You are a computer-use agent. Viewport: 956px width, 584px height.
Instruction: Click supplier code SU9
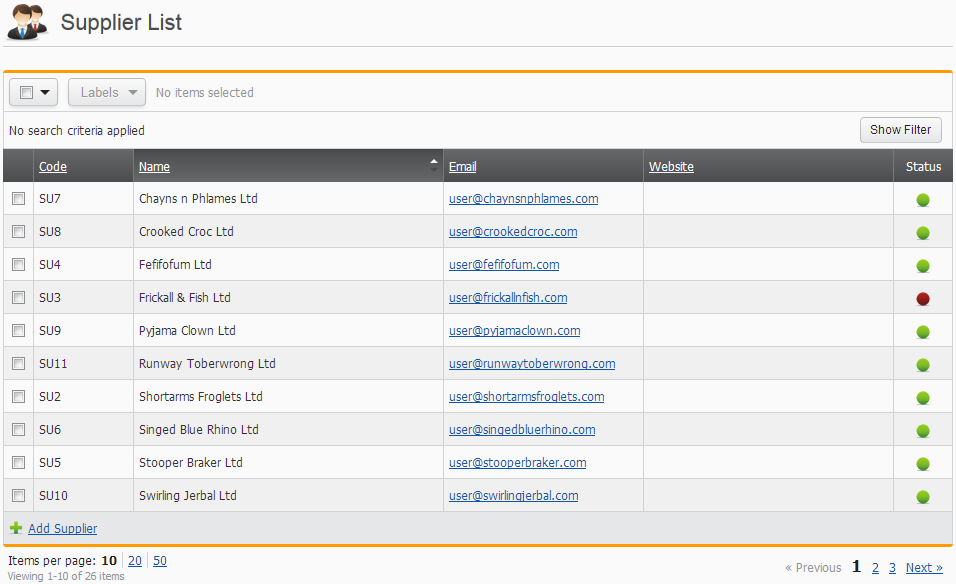pos(50,330)
